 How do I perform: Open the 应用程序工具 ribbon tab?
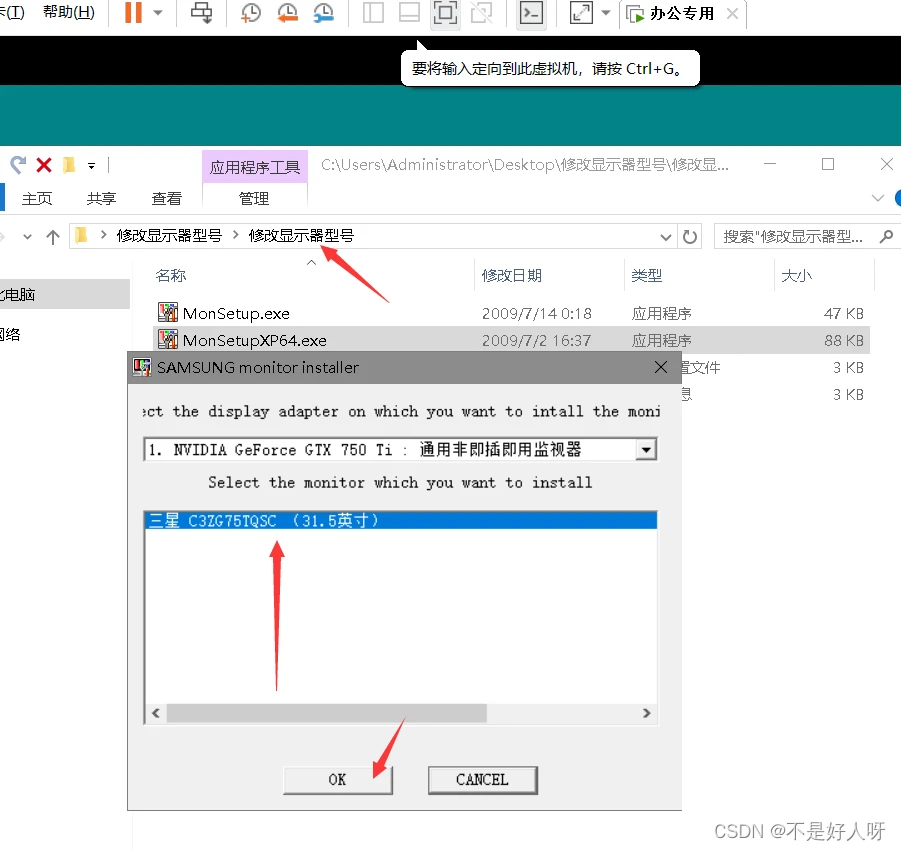pyautogui.click(x=255, y=167)
